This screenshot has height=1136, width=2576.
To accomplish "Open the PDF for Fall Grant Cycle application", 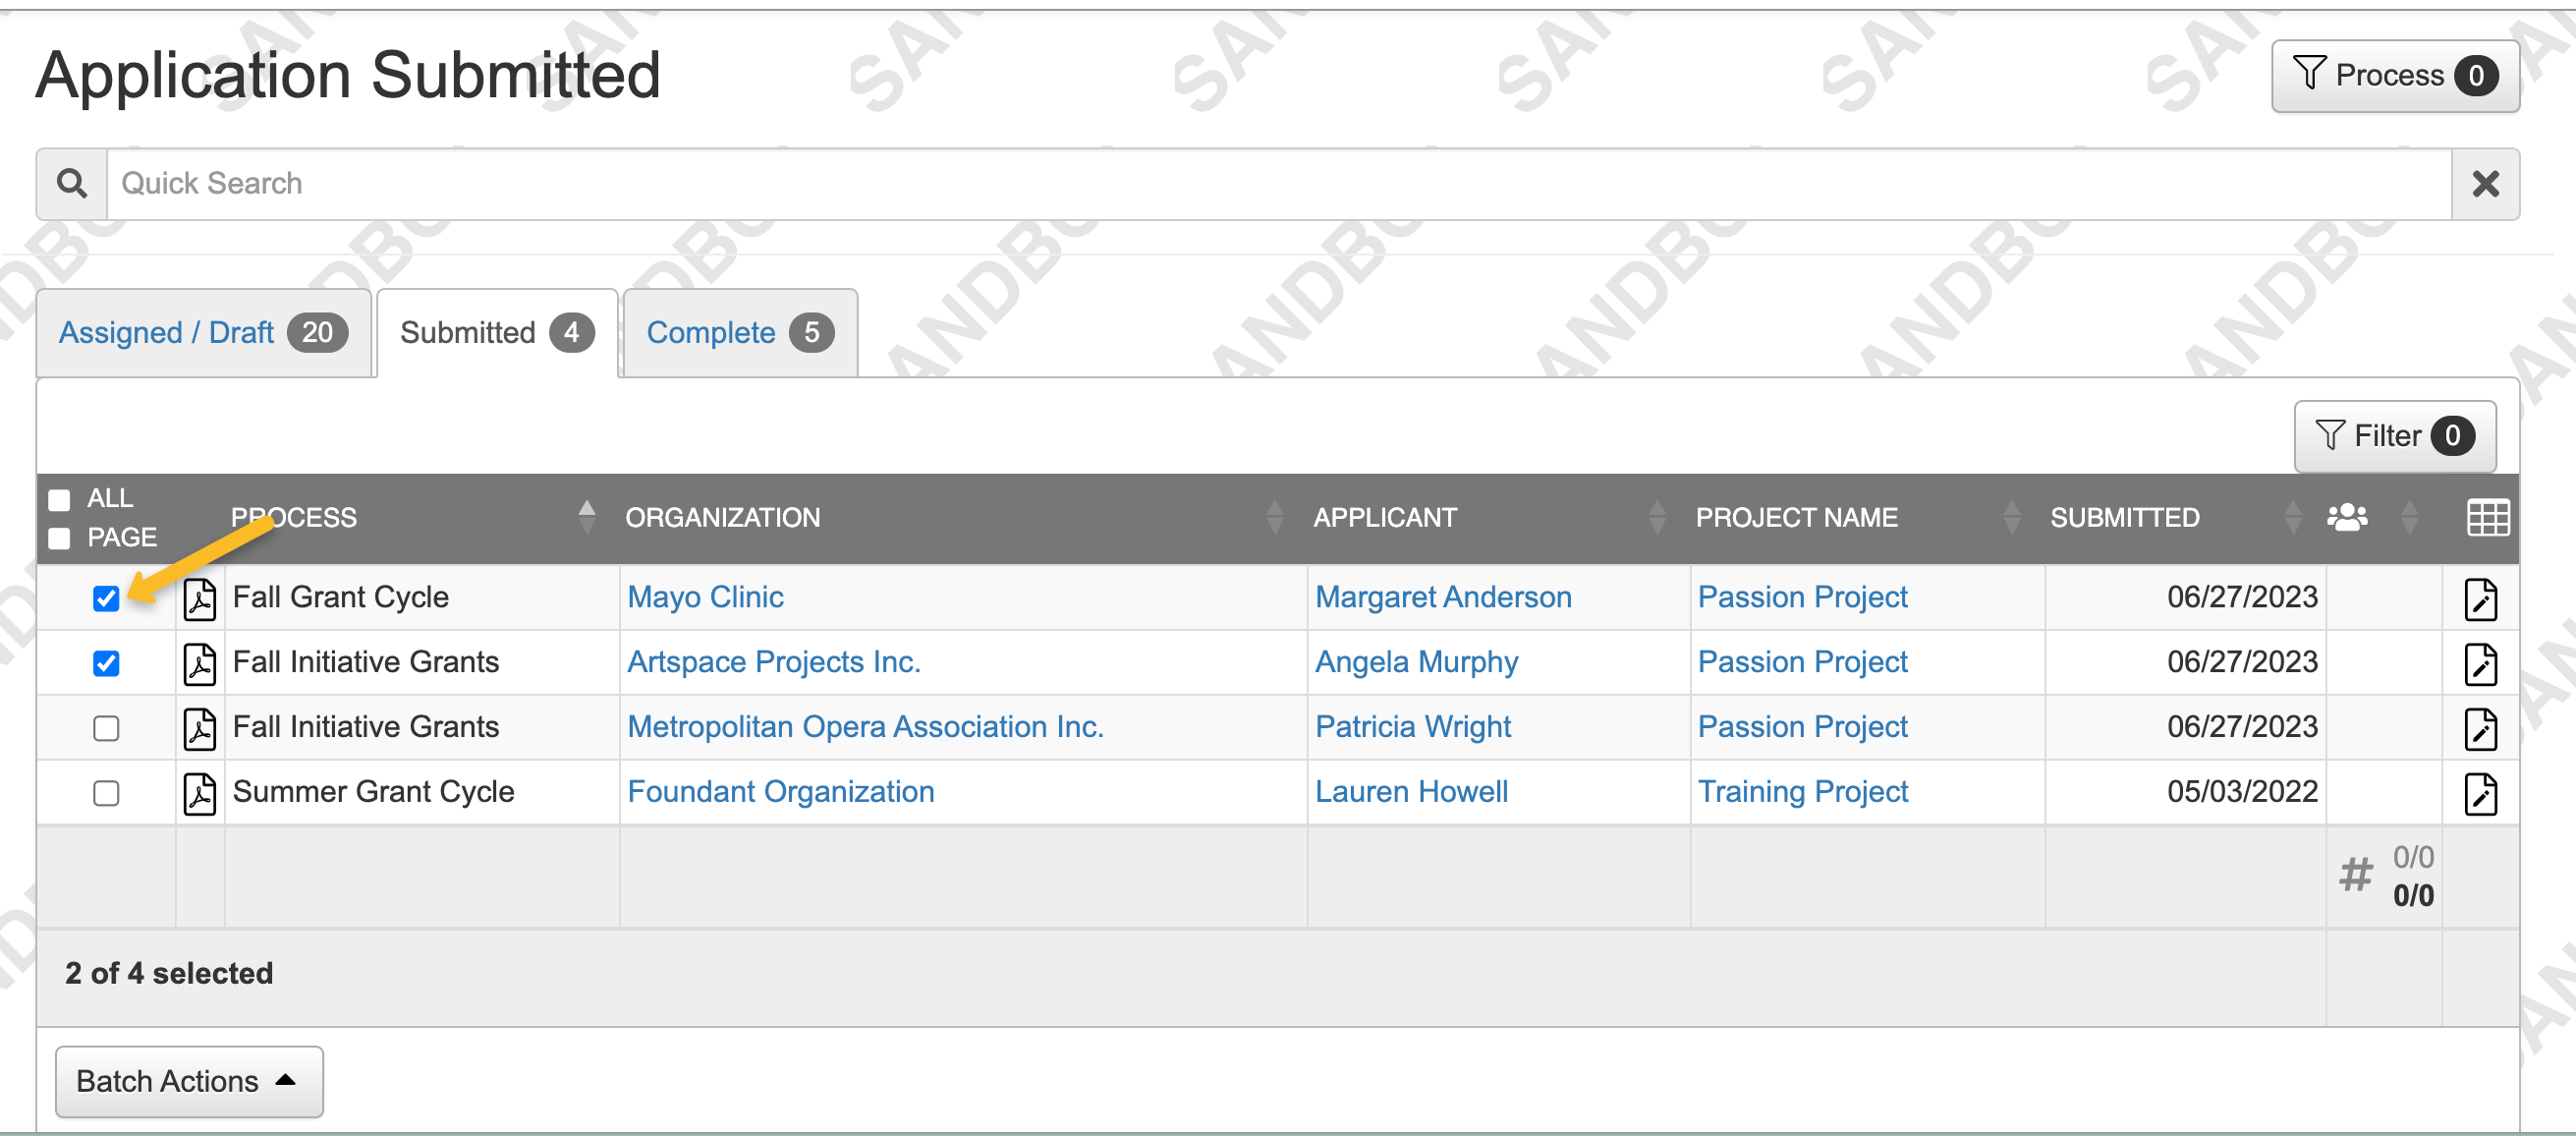I will tap(200, 597).
